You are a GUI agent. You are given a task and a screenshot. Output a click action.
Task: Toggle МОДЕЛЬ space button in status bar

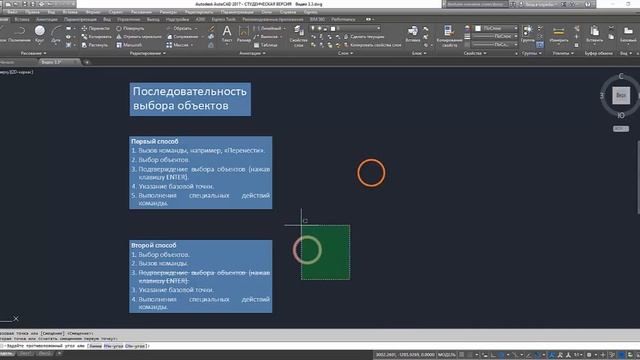click(x=447, y=355)
